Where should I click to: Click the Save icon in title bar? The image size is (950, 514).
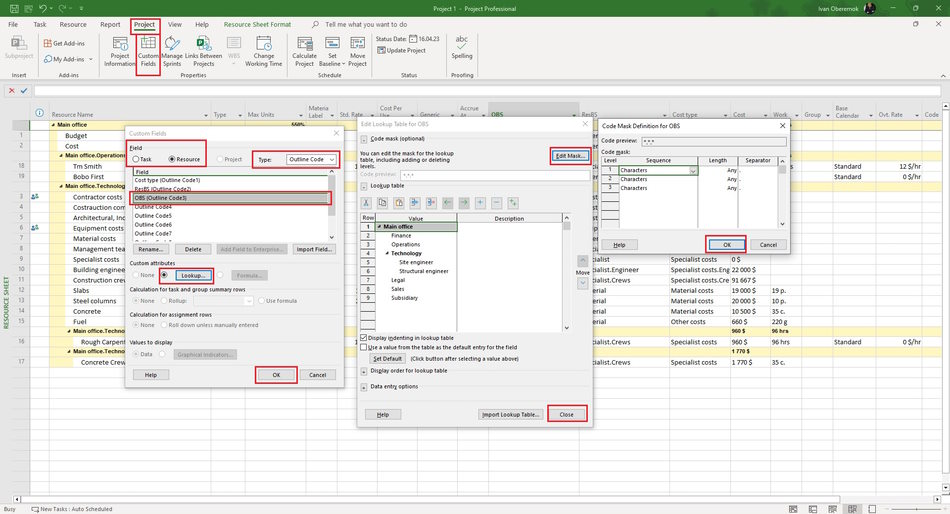(14, 8)
